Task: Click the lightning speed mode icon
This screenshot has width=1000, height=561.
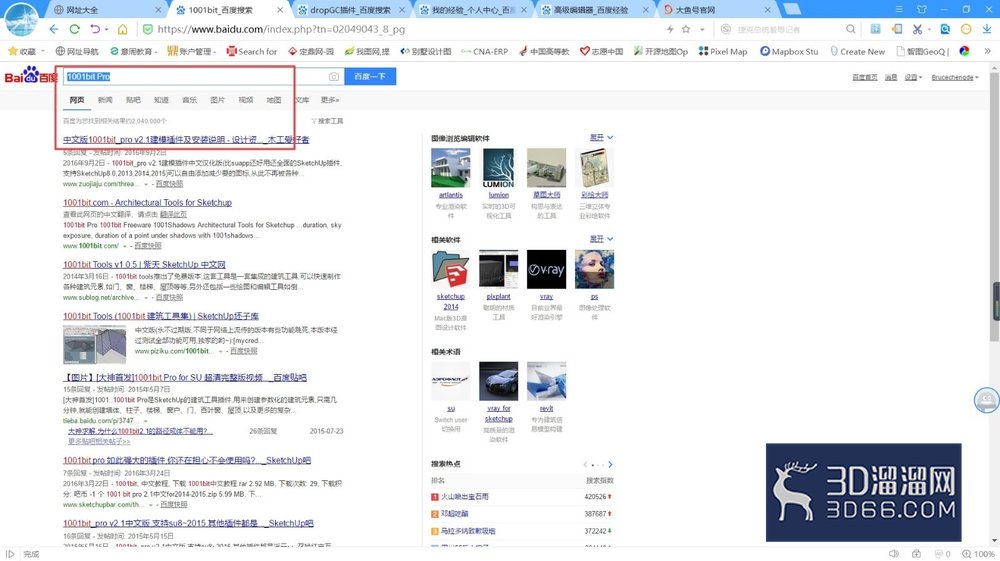Action: click(x=670, y=29)
